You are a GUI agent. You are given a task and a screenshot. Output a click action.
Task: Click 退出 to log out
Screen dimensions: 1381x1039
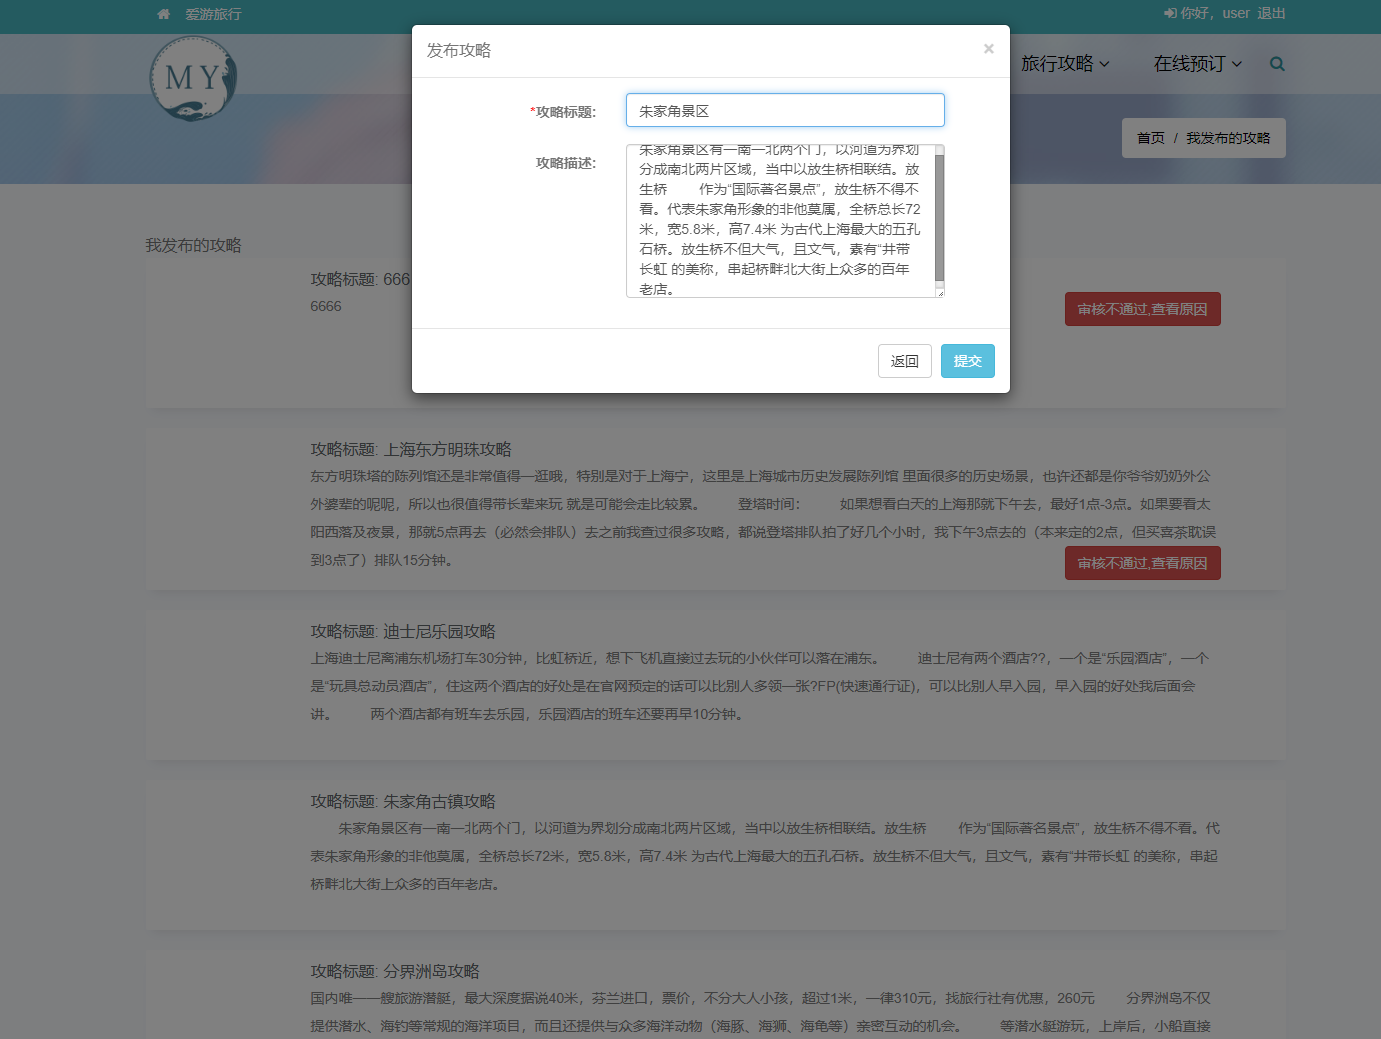(1271, 13)
